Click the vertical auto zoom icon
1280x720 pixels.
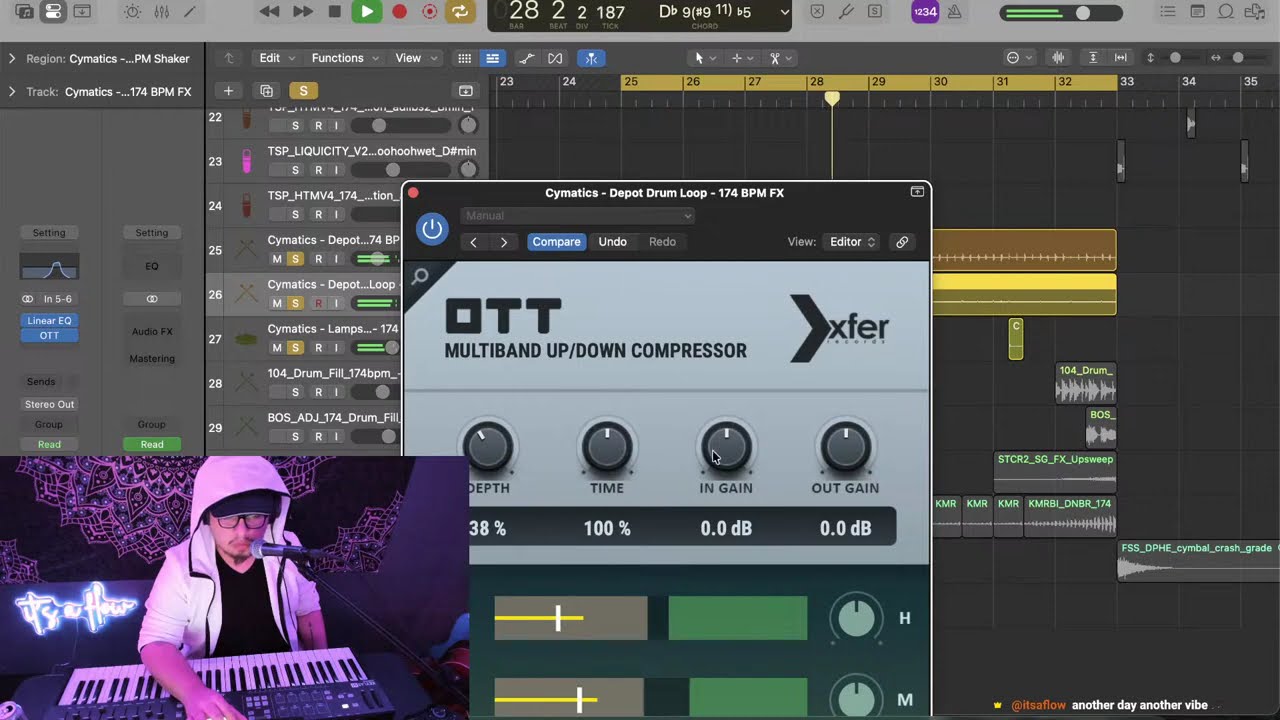(x=1093, y=58)
